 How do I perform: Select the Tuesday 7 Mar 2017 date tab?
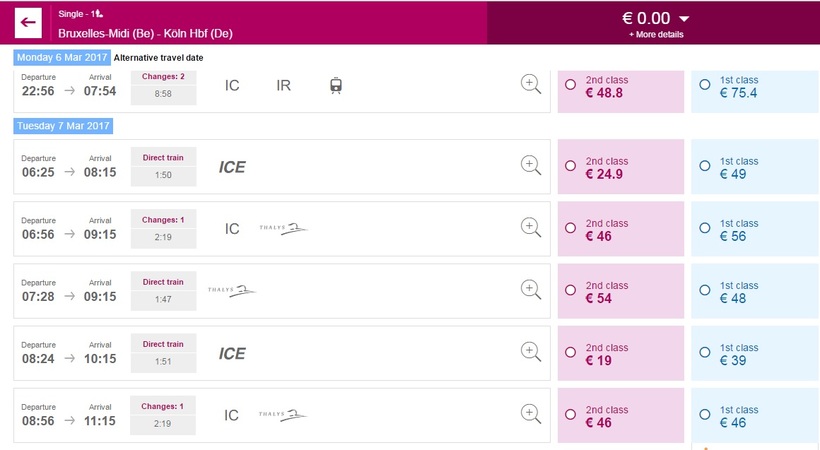click(x=63, y=126)
